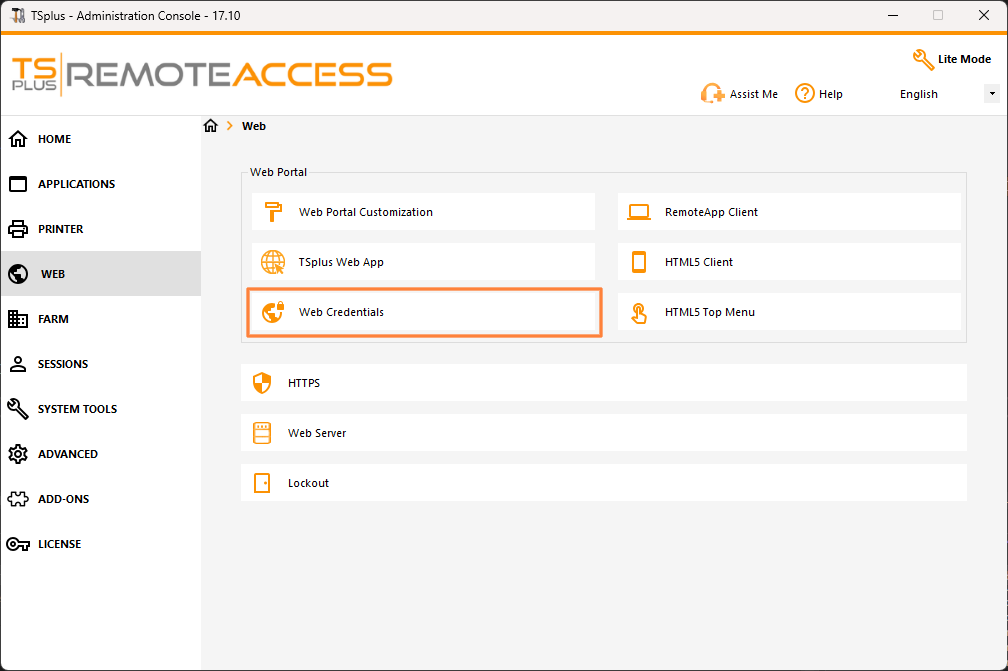Open the LICENSE section
The height and width of the screenshot is (671, 1008).
tap(58, 543)
